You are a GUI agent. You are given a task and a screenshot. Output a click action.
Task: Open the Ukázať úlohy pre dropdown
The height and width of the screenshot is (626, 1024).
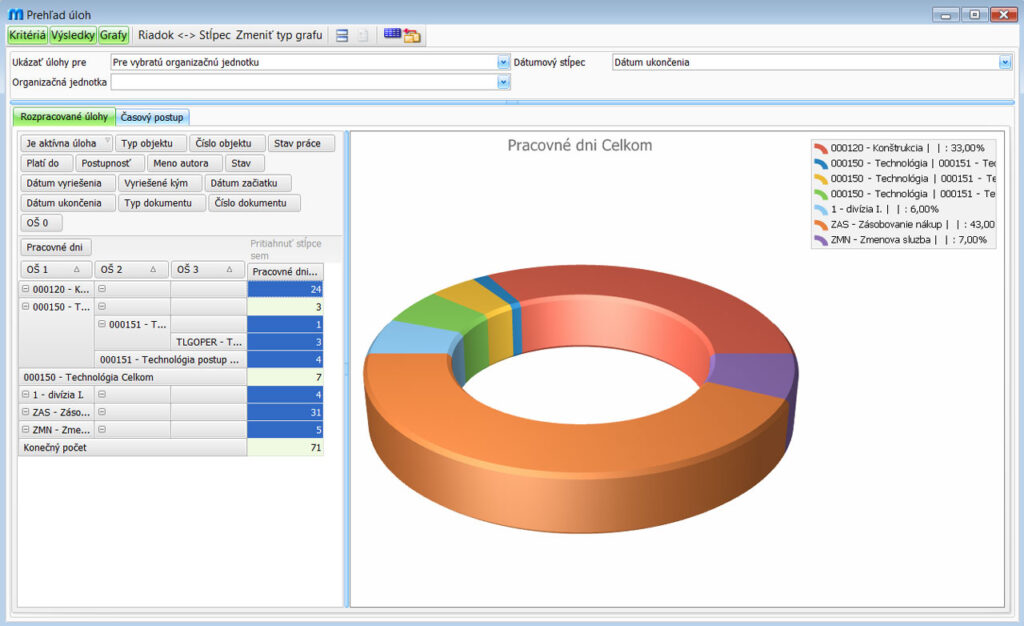click(503, 62)
